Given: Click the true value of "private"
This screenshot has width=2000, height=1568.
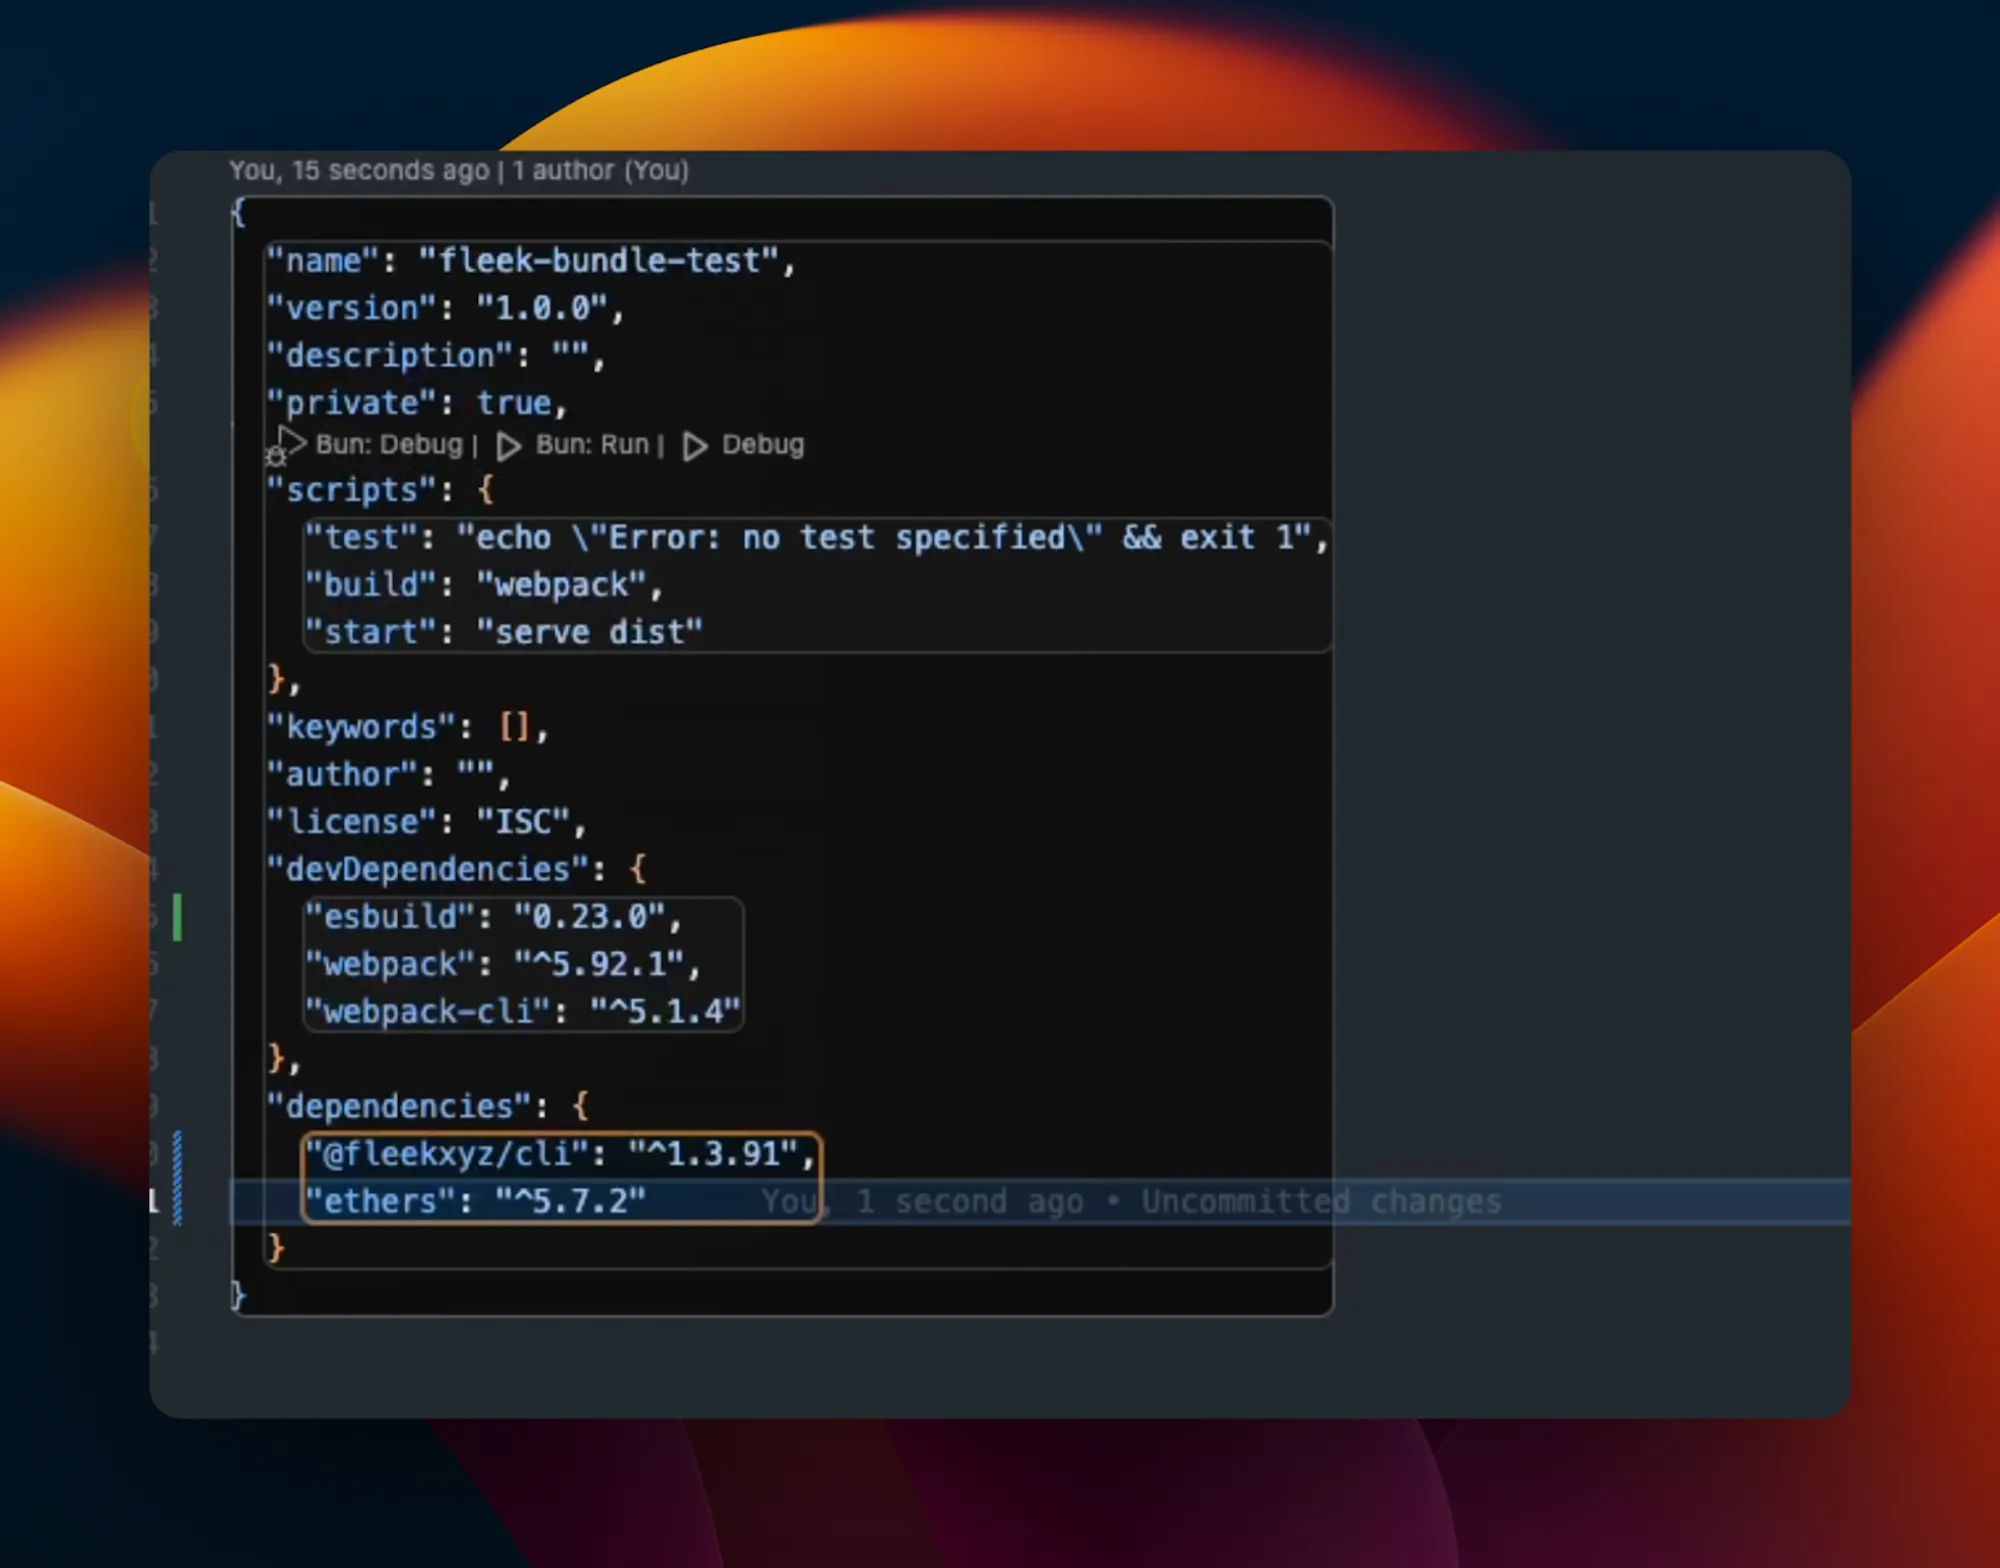Looking at the screenshot, I should point(513,403).
